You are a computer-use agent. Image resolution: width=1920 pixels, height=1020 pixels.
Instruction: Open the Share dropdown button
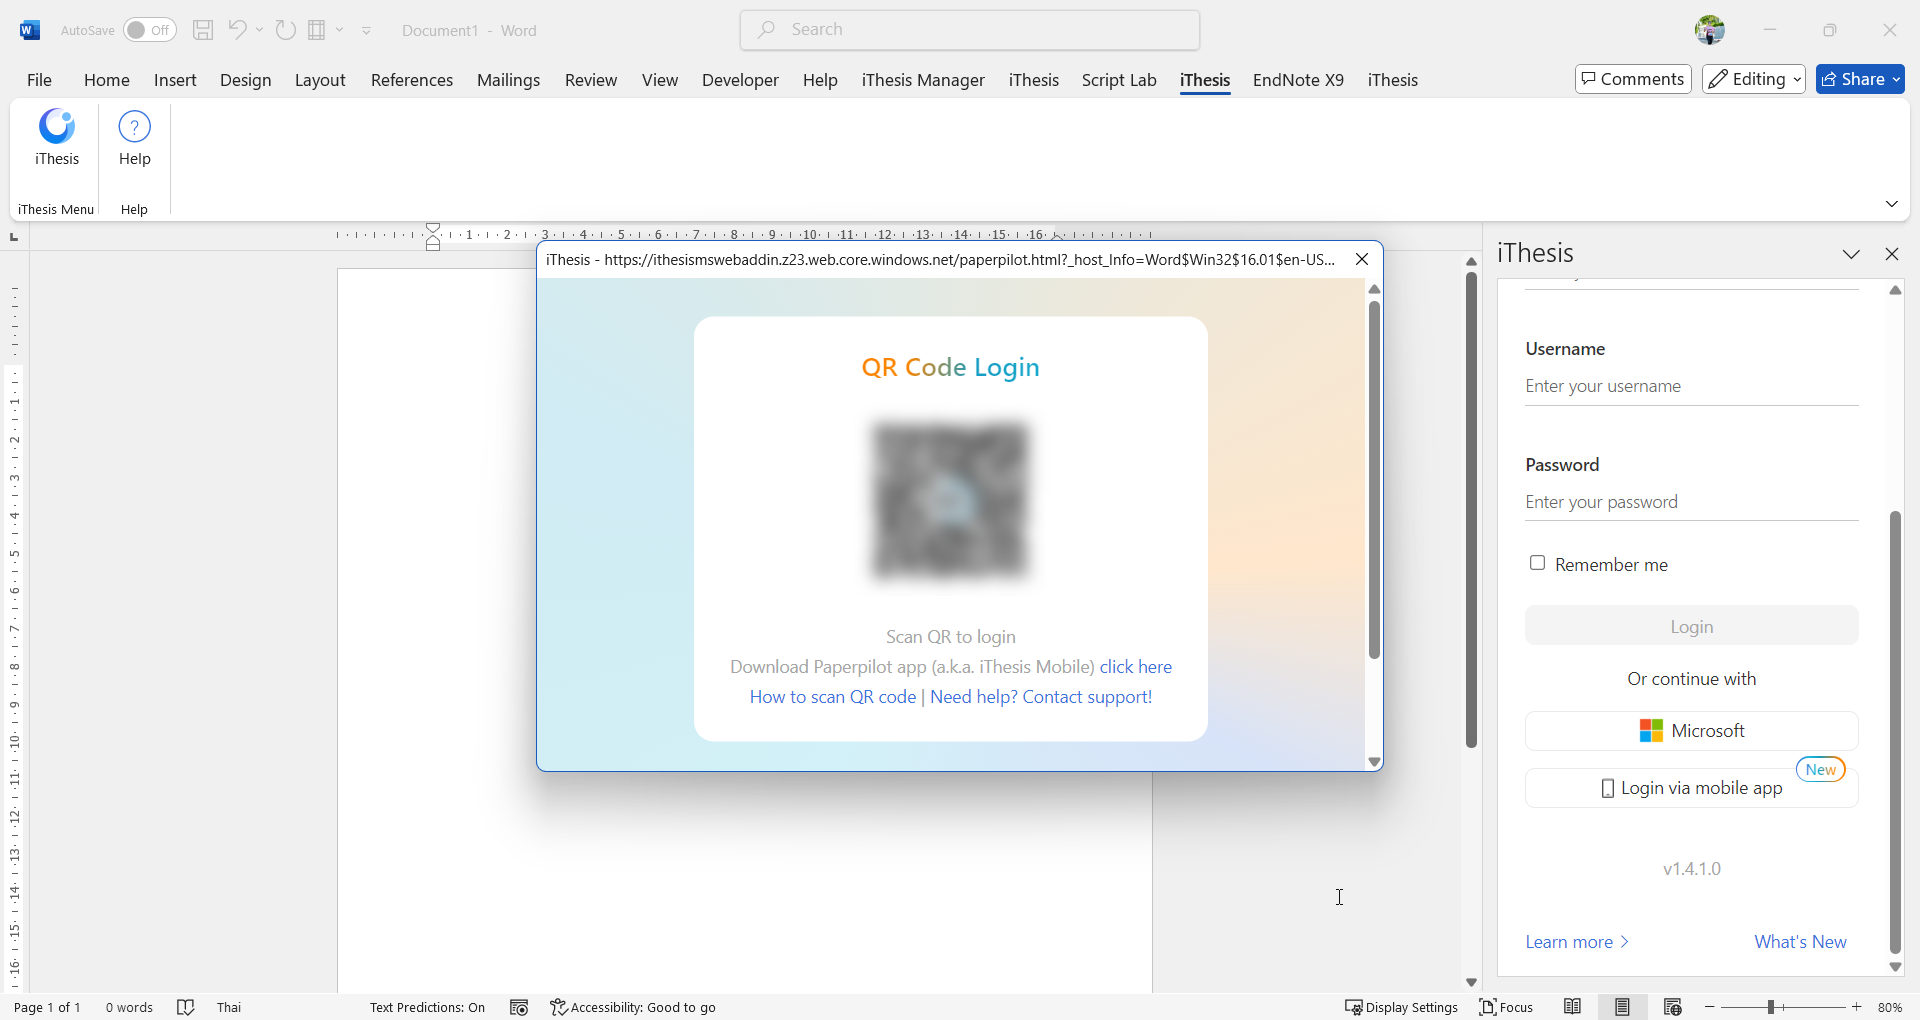1860,79
